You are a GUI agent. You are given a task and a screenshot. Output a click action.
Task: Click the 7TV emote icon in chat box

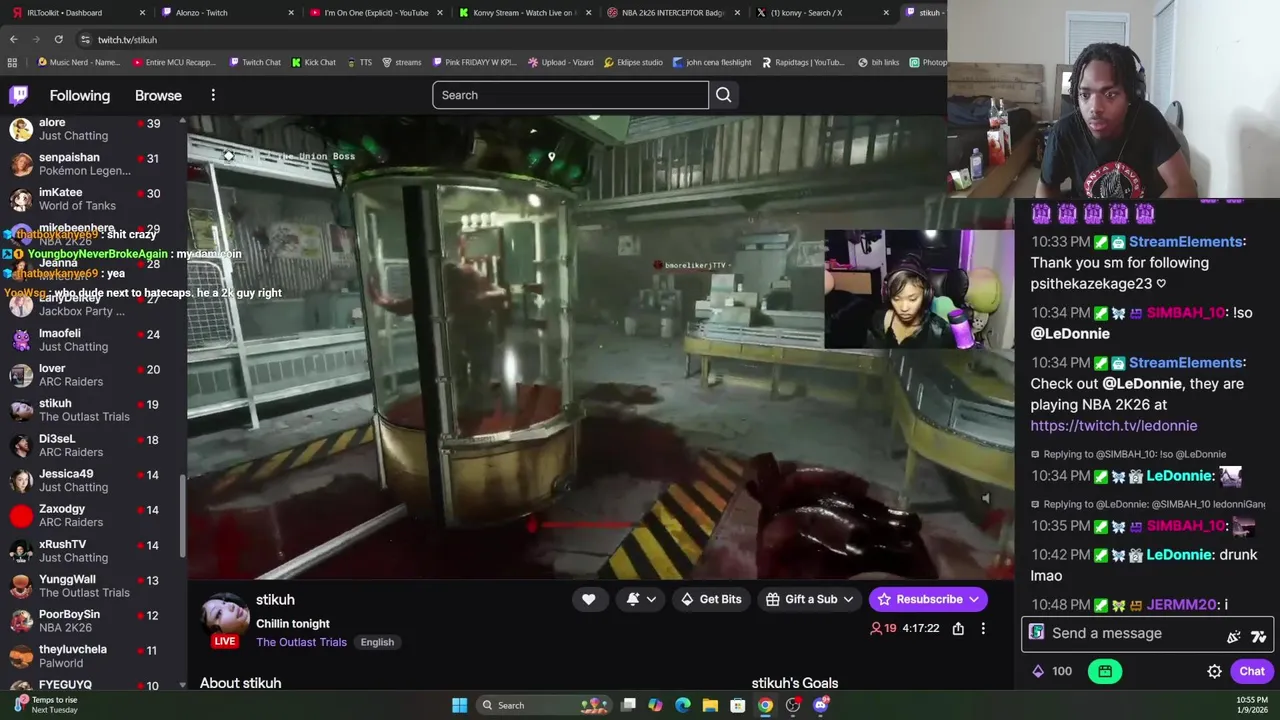1258,637
